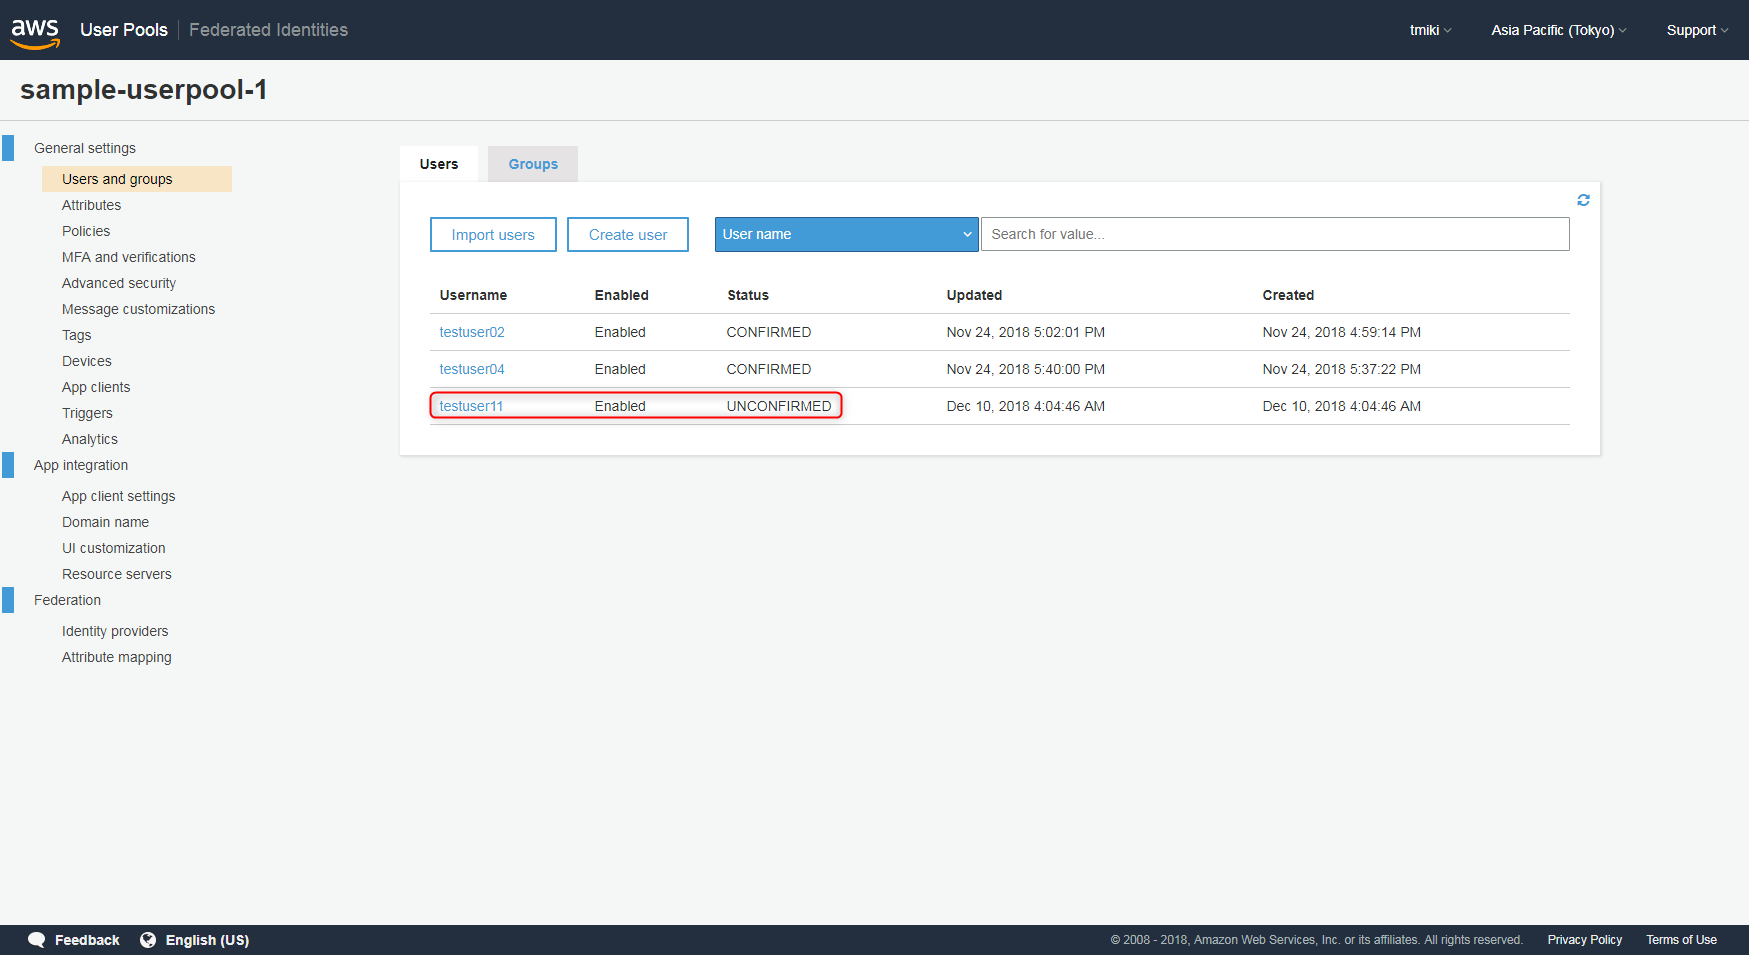Screen dimensions: 1749x955
Task: Open the Asia Pacific (Tokyo) region selector
Action: point(1557,30)
